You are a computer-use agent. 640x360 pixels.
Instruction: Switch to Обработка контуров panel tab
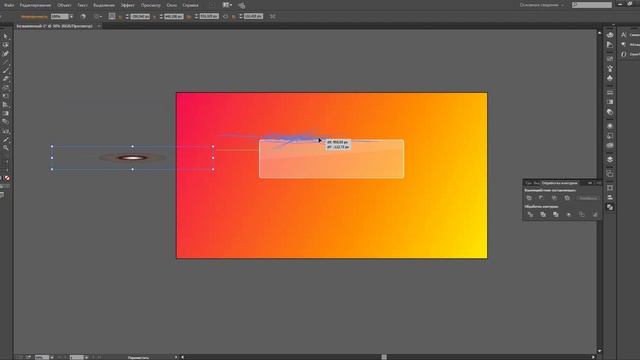560,183
